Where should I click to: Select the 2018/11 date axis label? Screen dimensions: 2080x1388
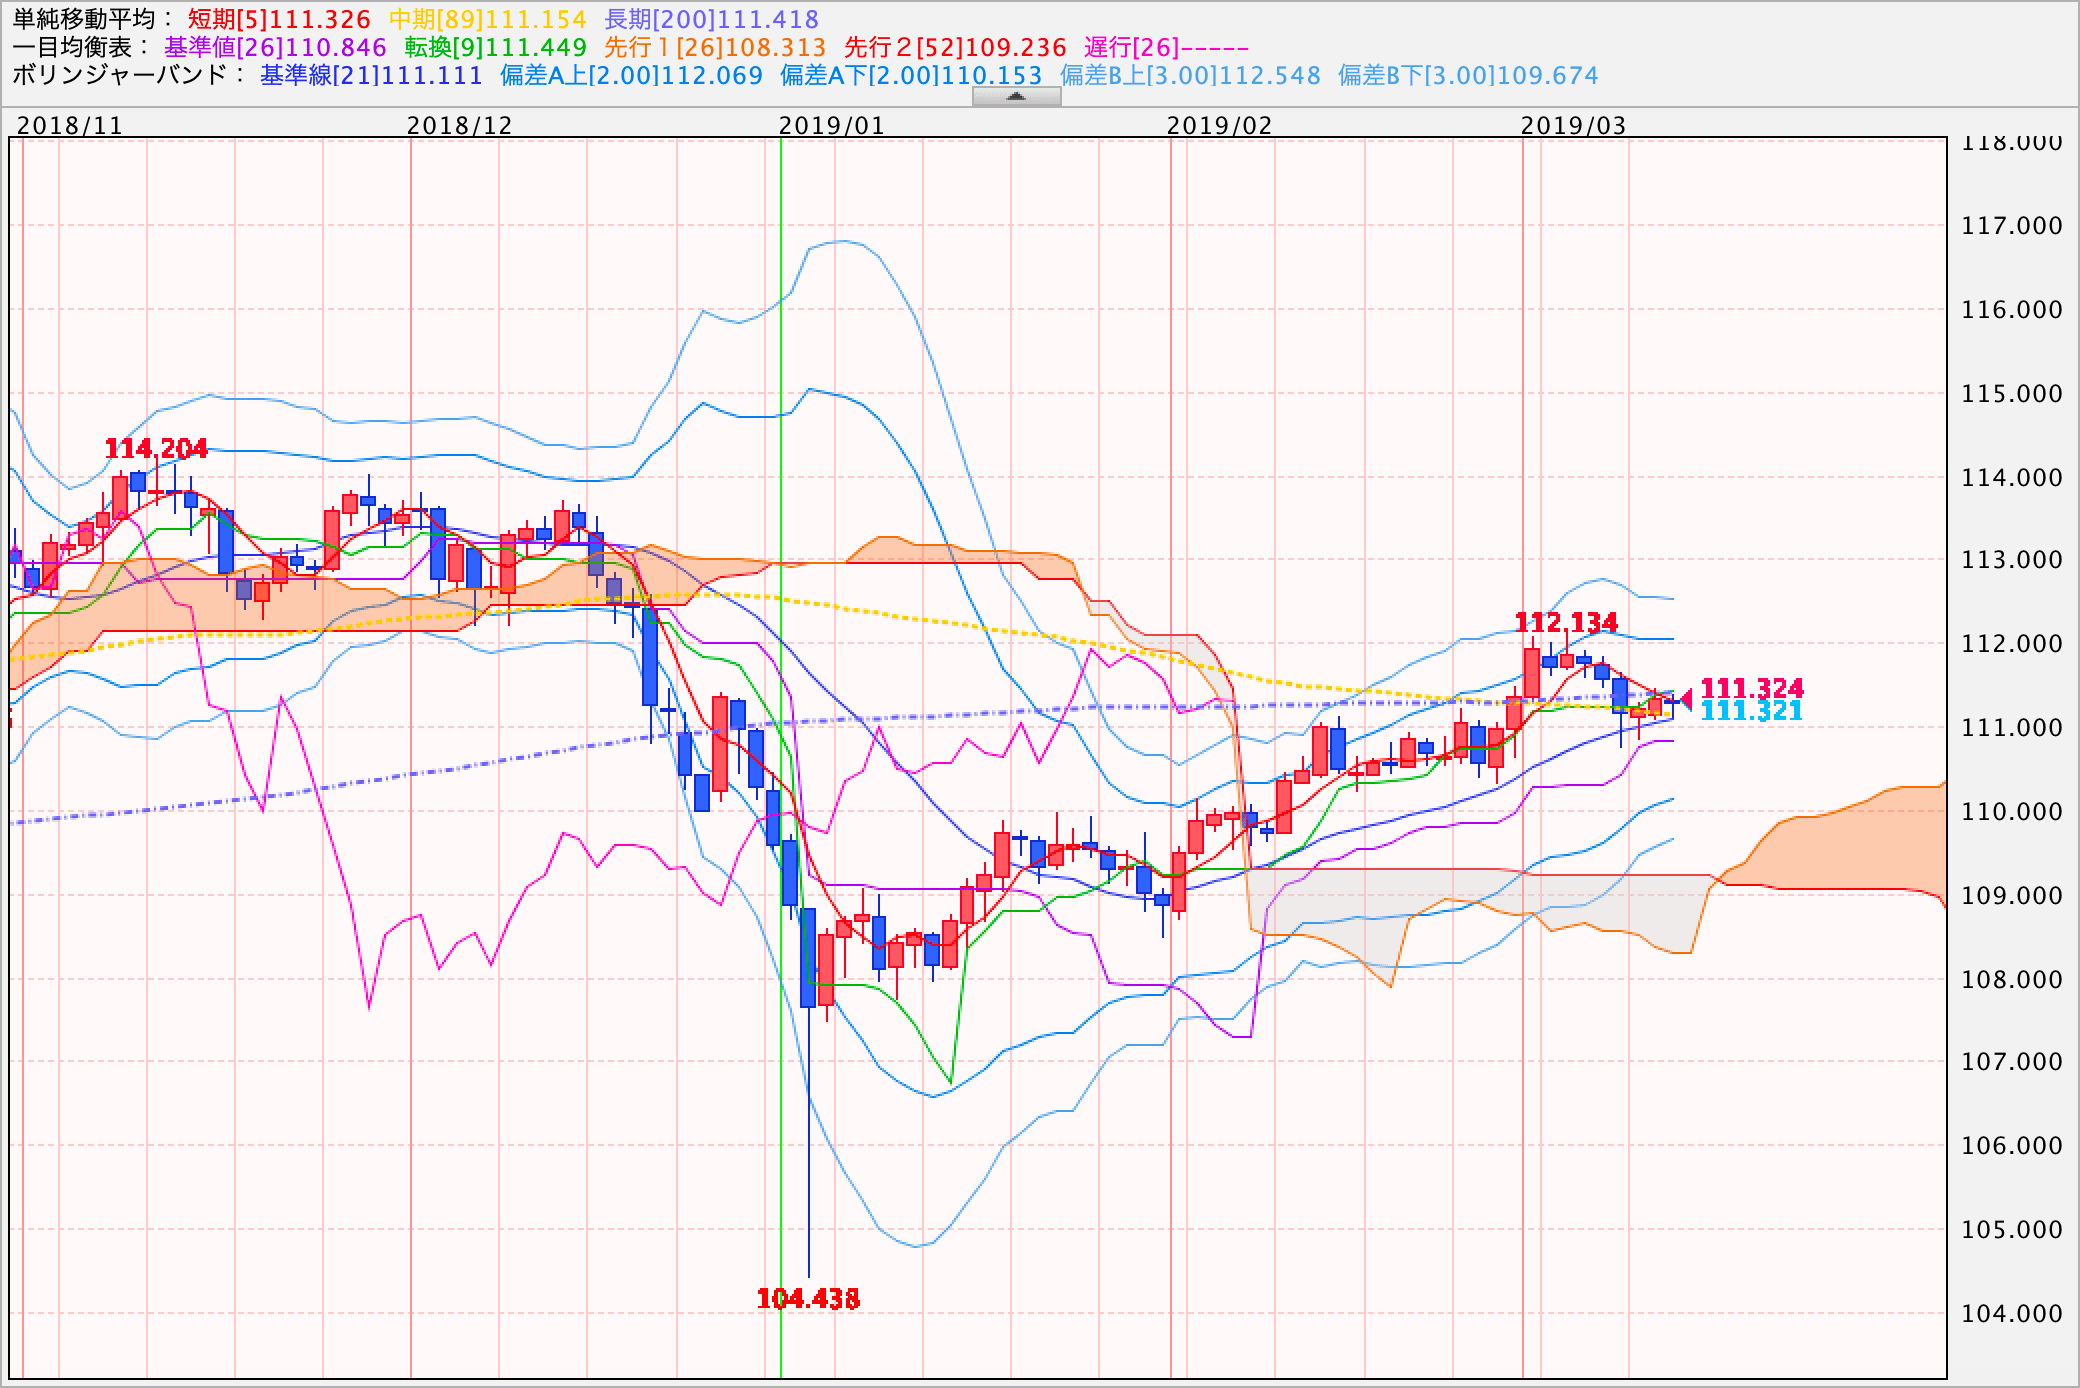point(70,125)
